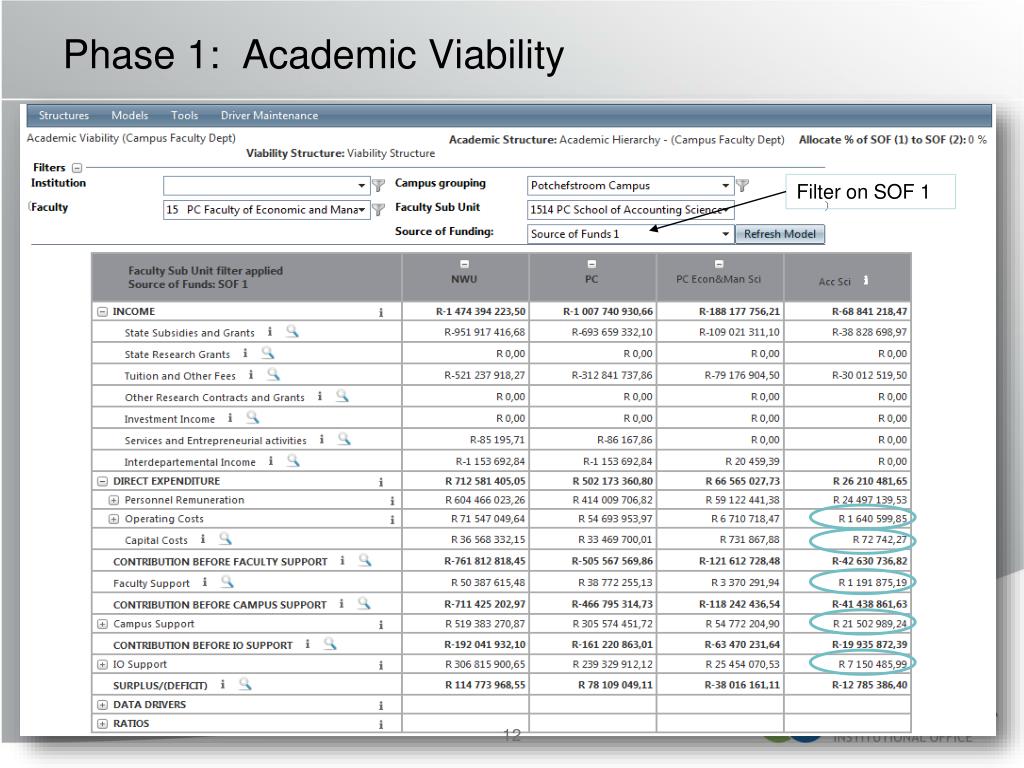The height and width of the screenshot is (768, 1024).
Task: Click magnifier for State Subsidies and Grants
Action: tap(292, 331)
